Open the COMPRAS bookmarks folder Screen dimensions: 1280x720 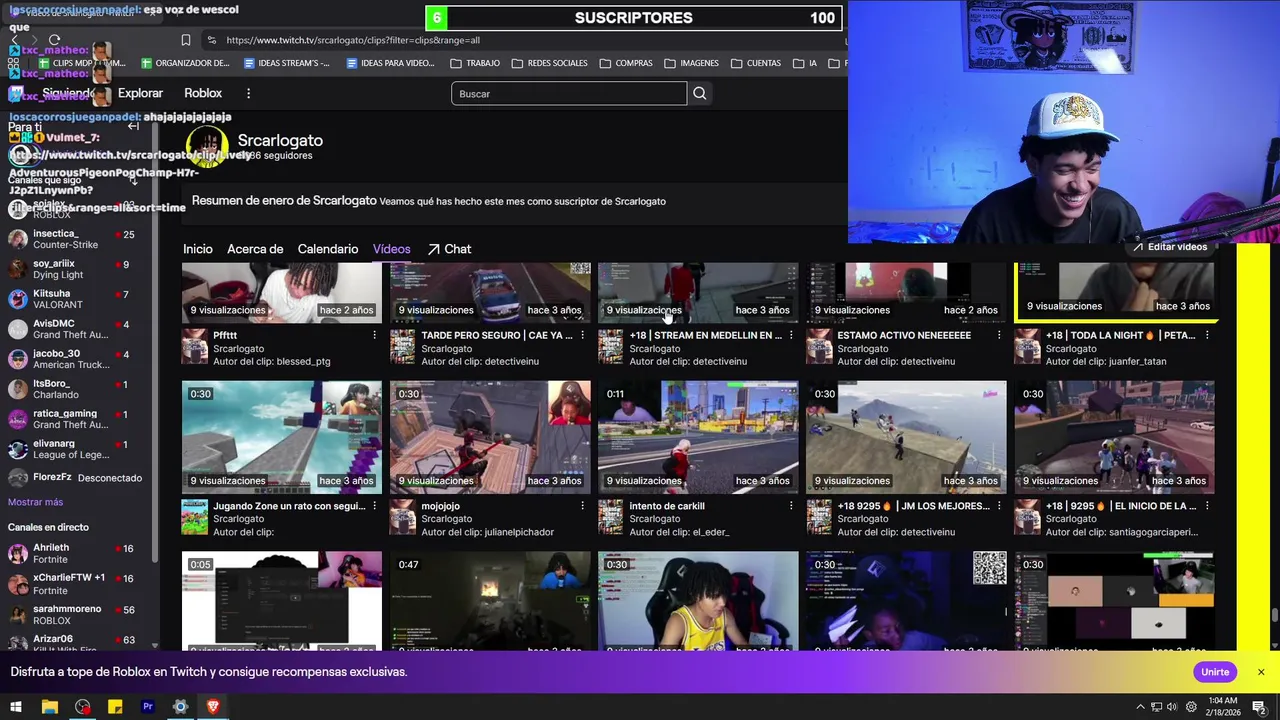[x=626, y=63]
